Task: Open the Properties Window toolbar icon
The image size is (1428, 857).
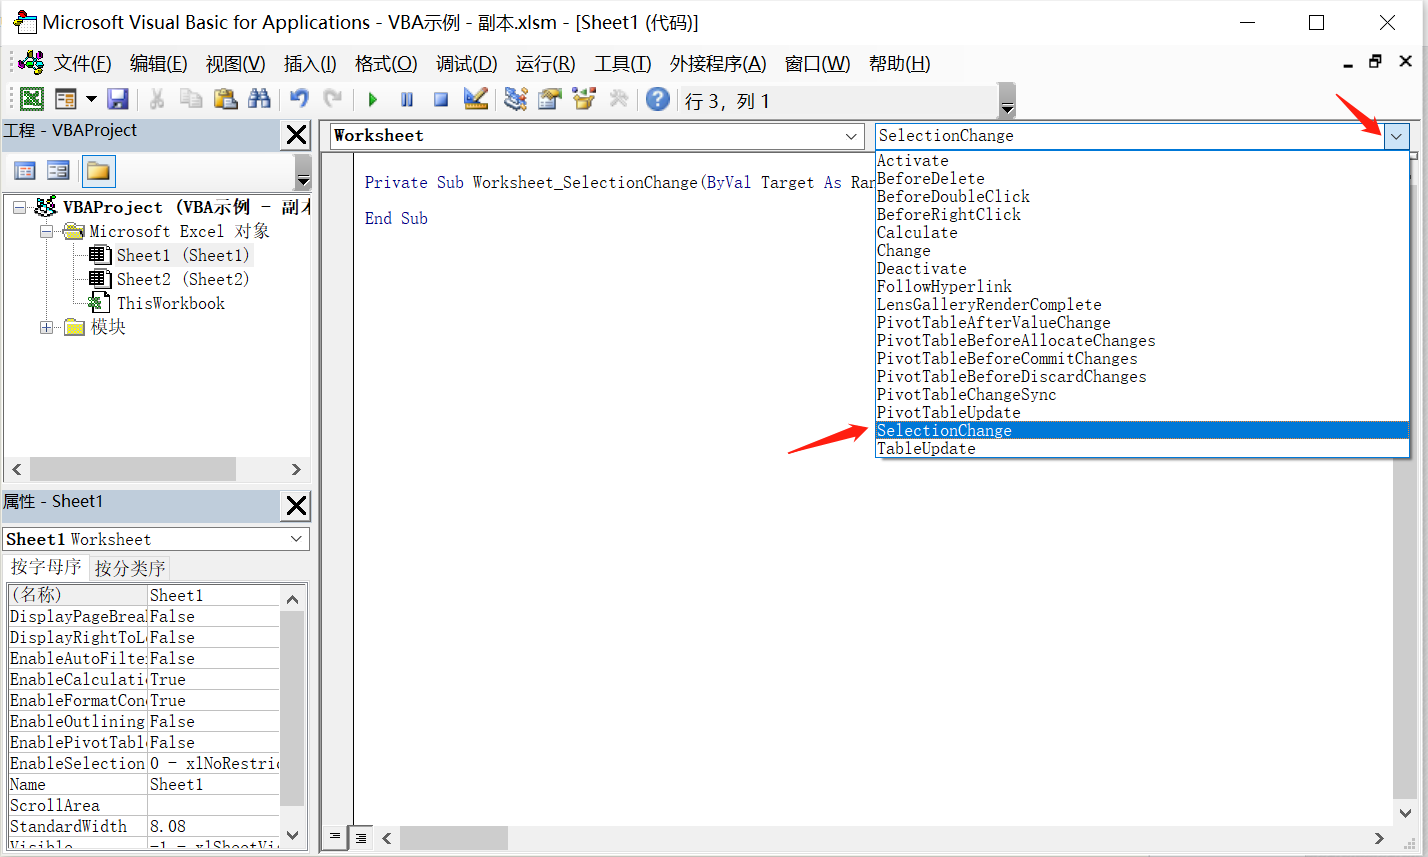Action: (549, 99)
